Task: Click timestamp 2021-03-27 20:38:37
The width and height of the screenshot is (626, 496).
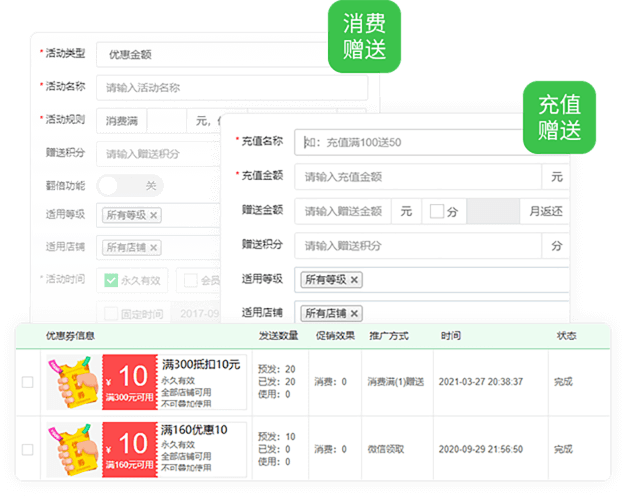Action: tap(481, 382)
